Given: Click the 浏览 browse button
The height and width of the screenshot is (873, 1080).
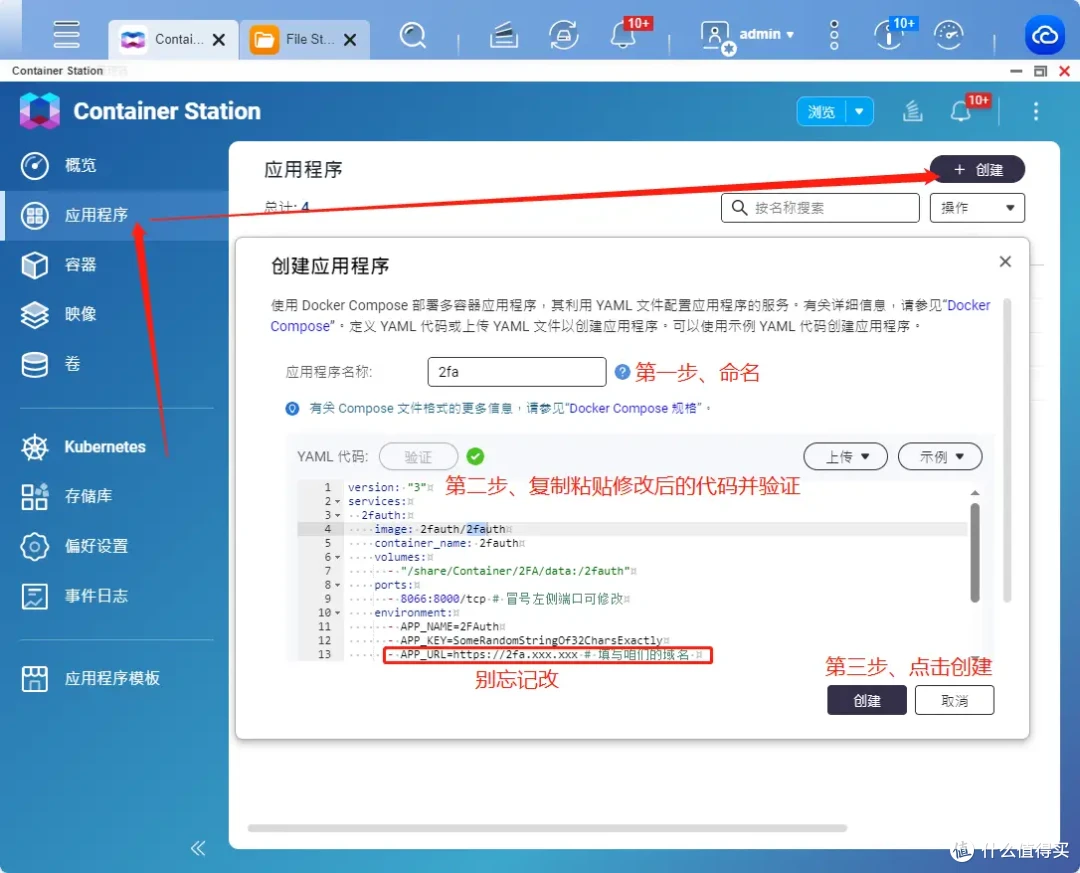Looking at the screenshot, I should coord(821,112).
